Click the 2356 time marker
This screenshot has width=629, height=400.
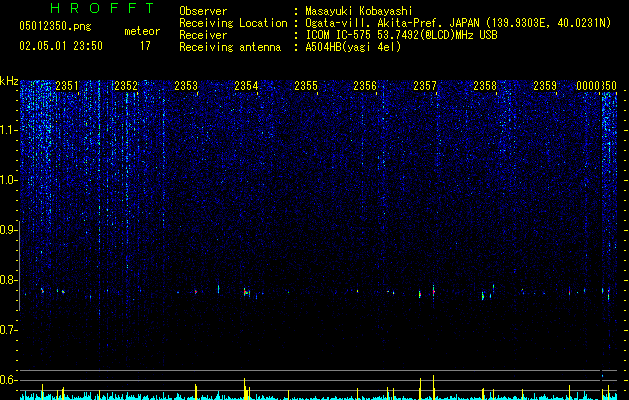point(365,86)
